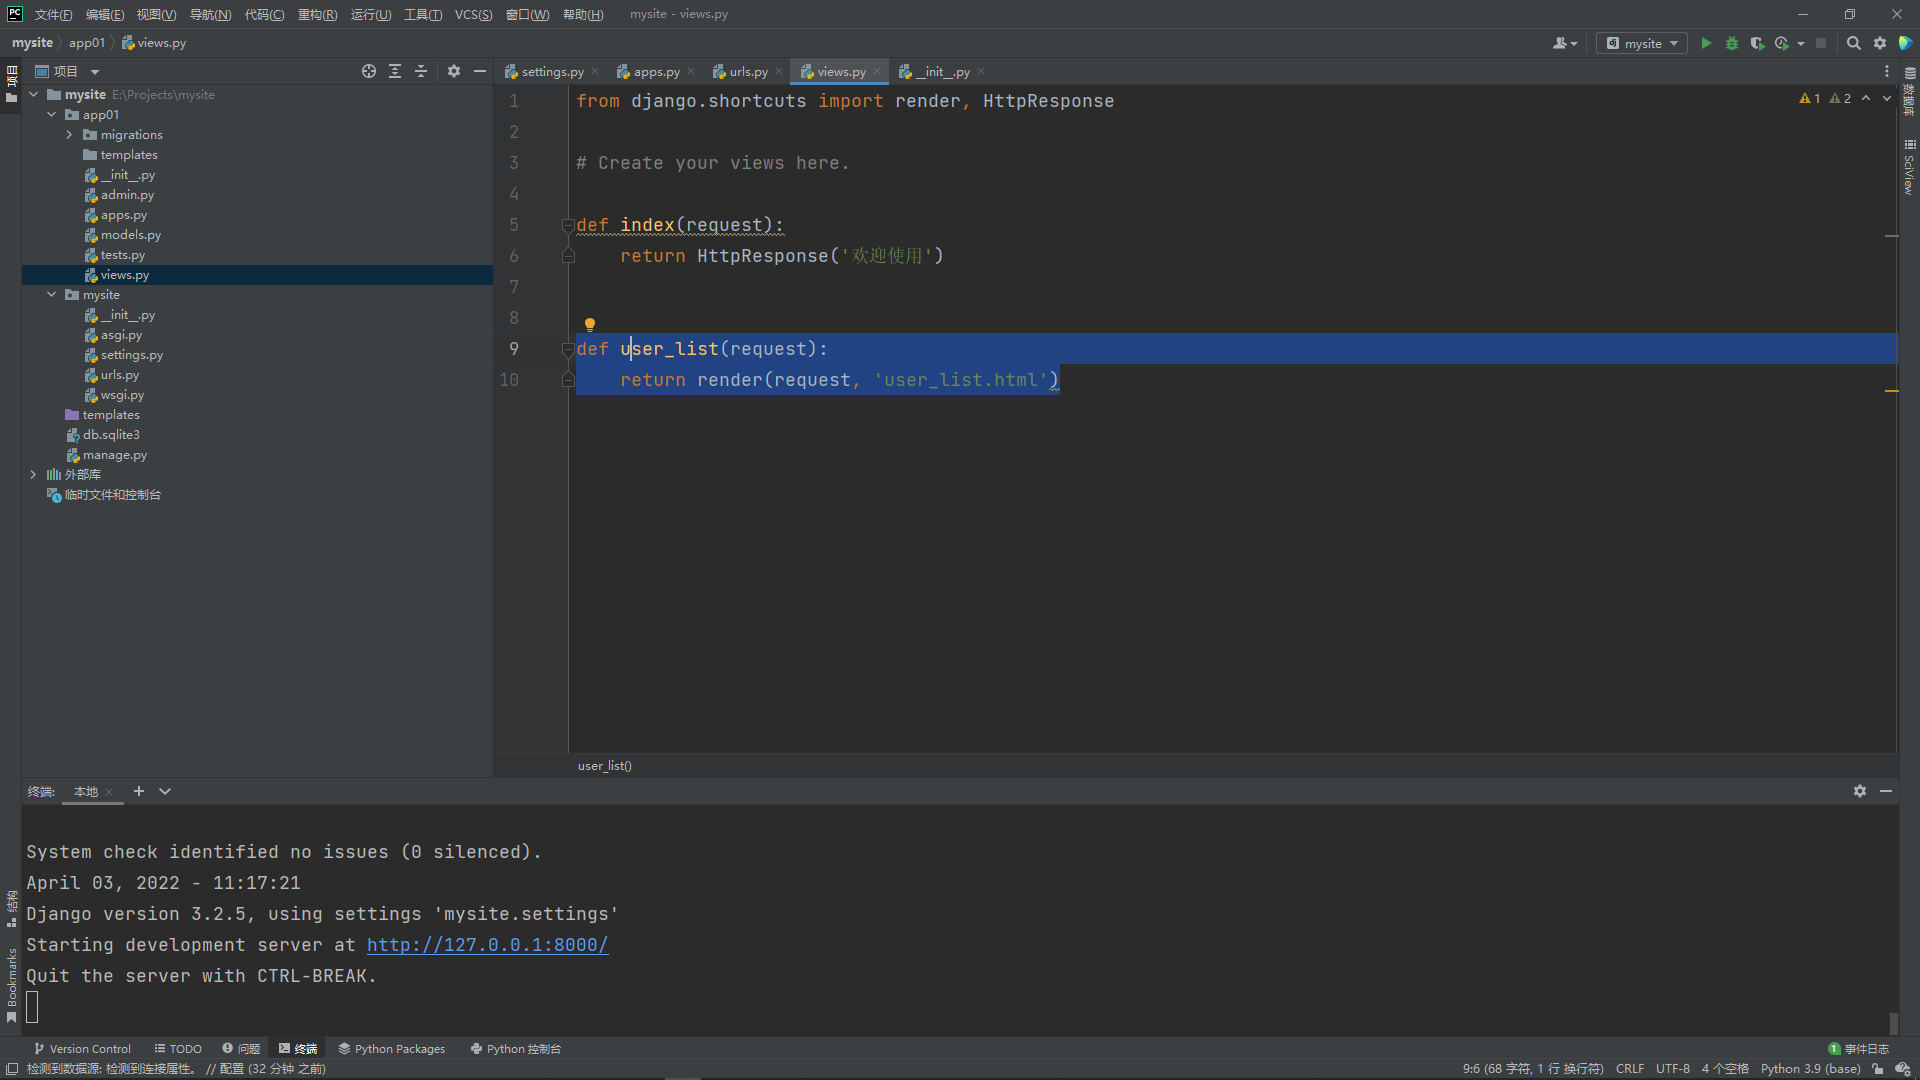1920x1080 pixels.
Task: Go to previous highlighted error arrow
Action: tap(1866, 98)
